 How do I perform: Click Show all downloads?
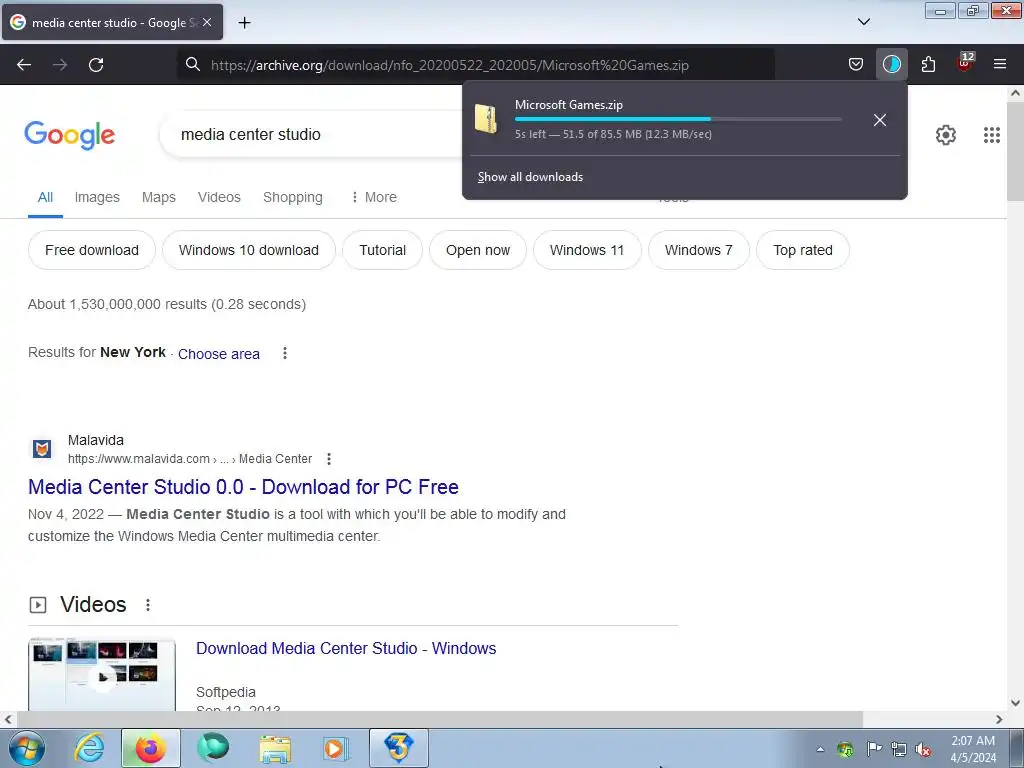pos(530,177)
